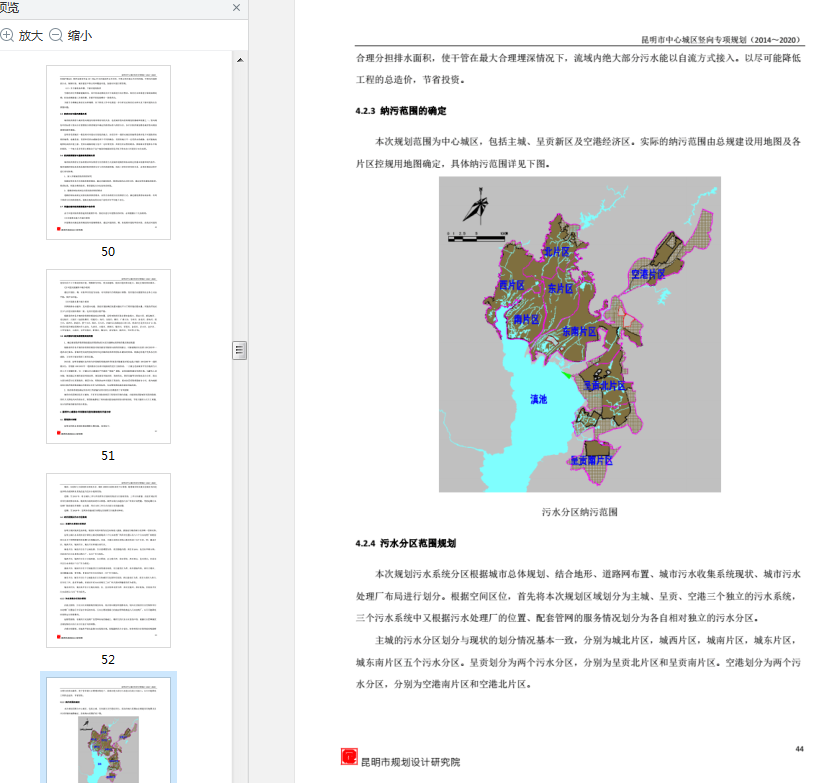Viewport: 832px width, 783px height.
Task: Click page label 52 under thumbnail
Action: pos(108,659)
